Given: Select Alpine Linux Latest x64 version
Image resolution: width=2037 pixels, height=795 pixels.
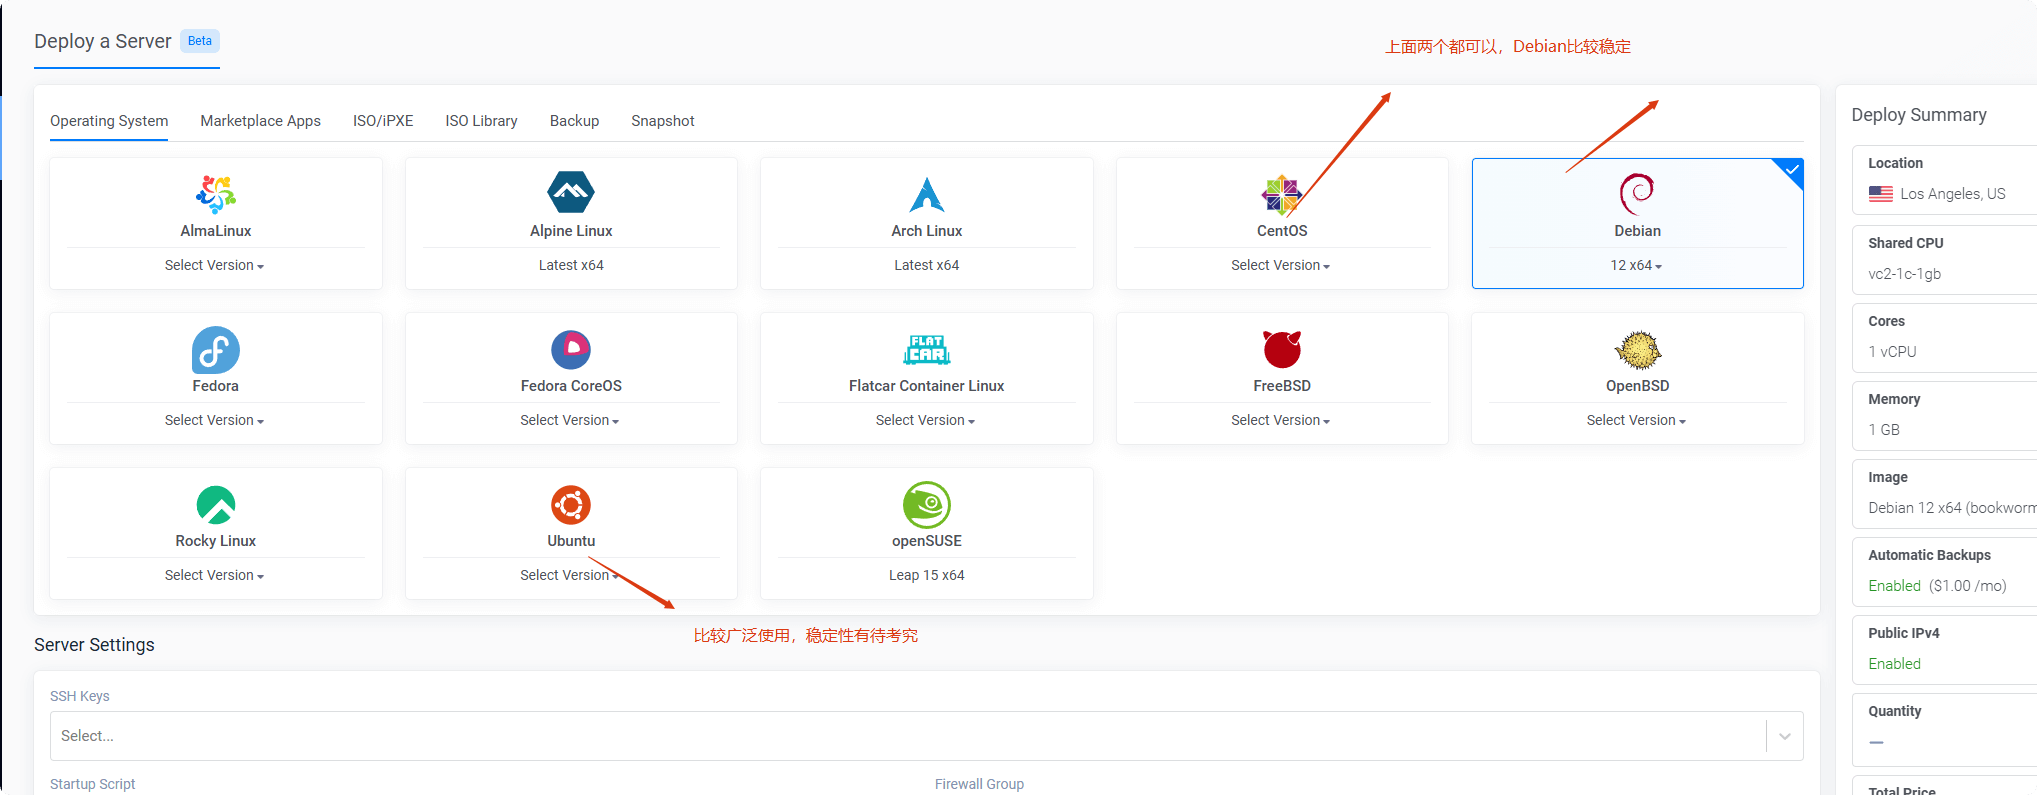Looking at the screenshot, I should [571, 265].
